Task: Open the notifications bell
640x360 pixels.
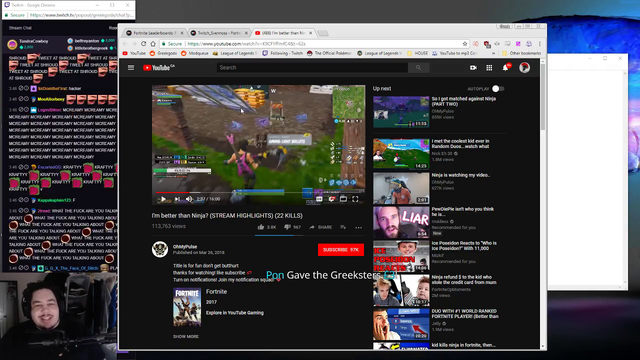Action: pos(506,68)
